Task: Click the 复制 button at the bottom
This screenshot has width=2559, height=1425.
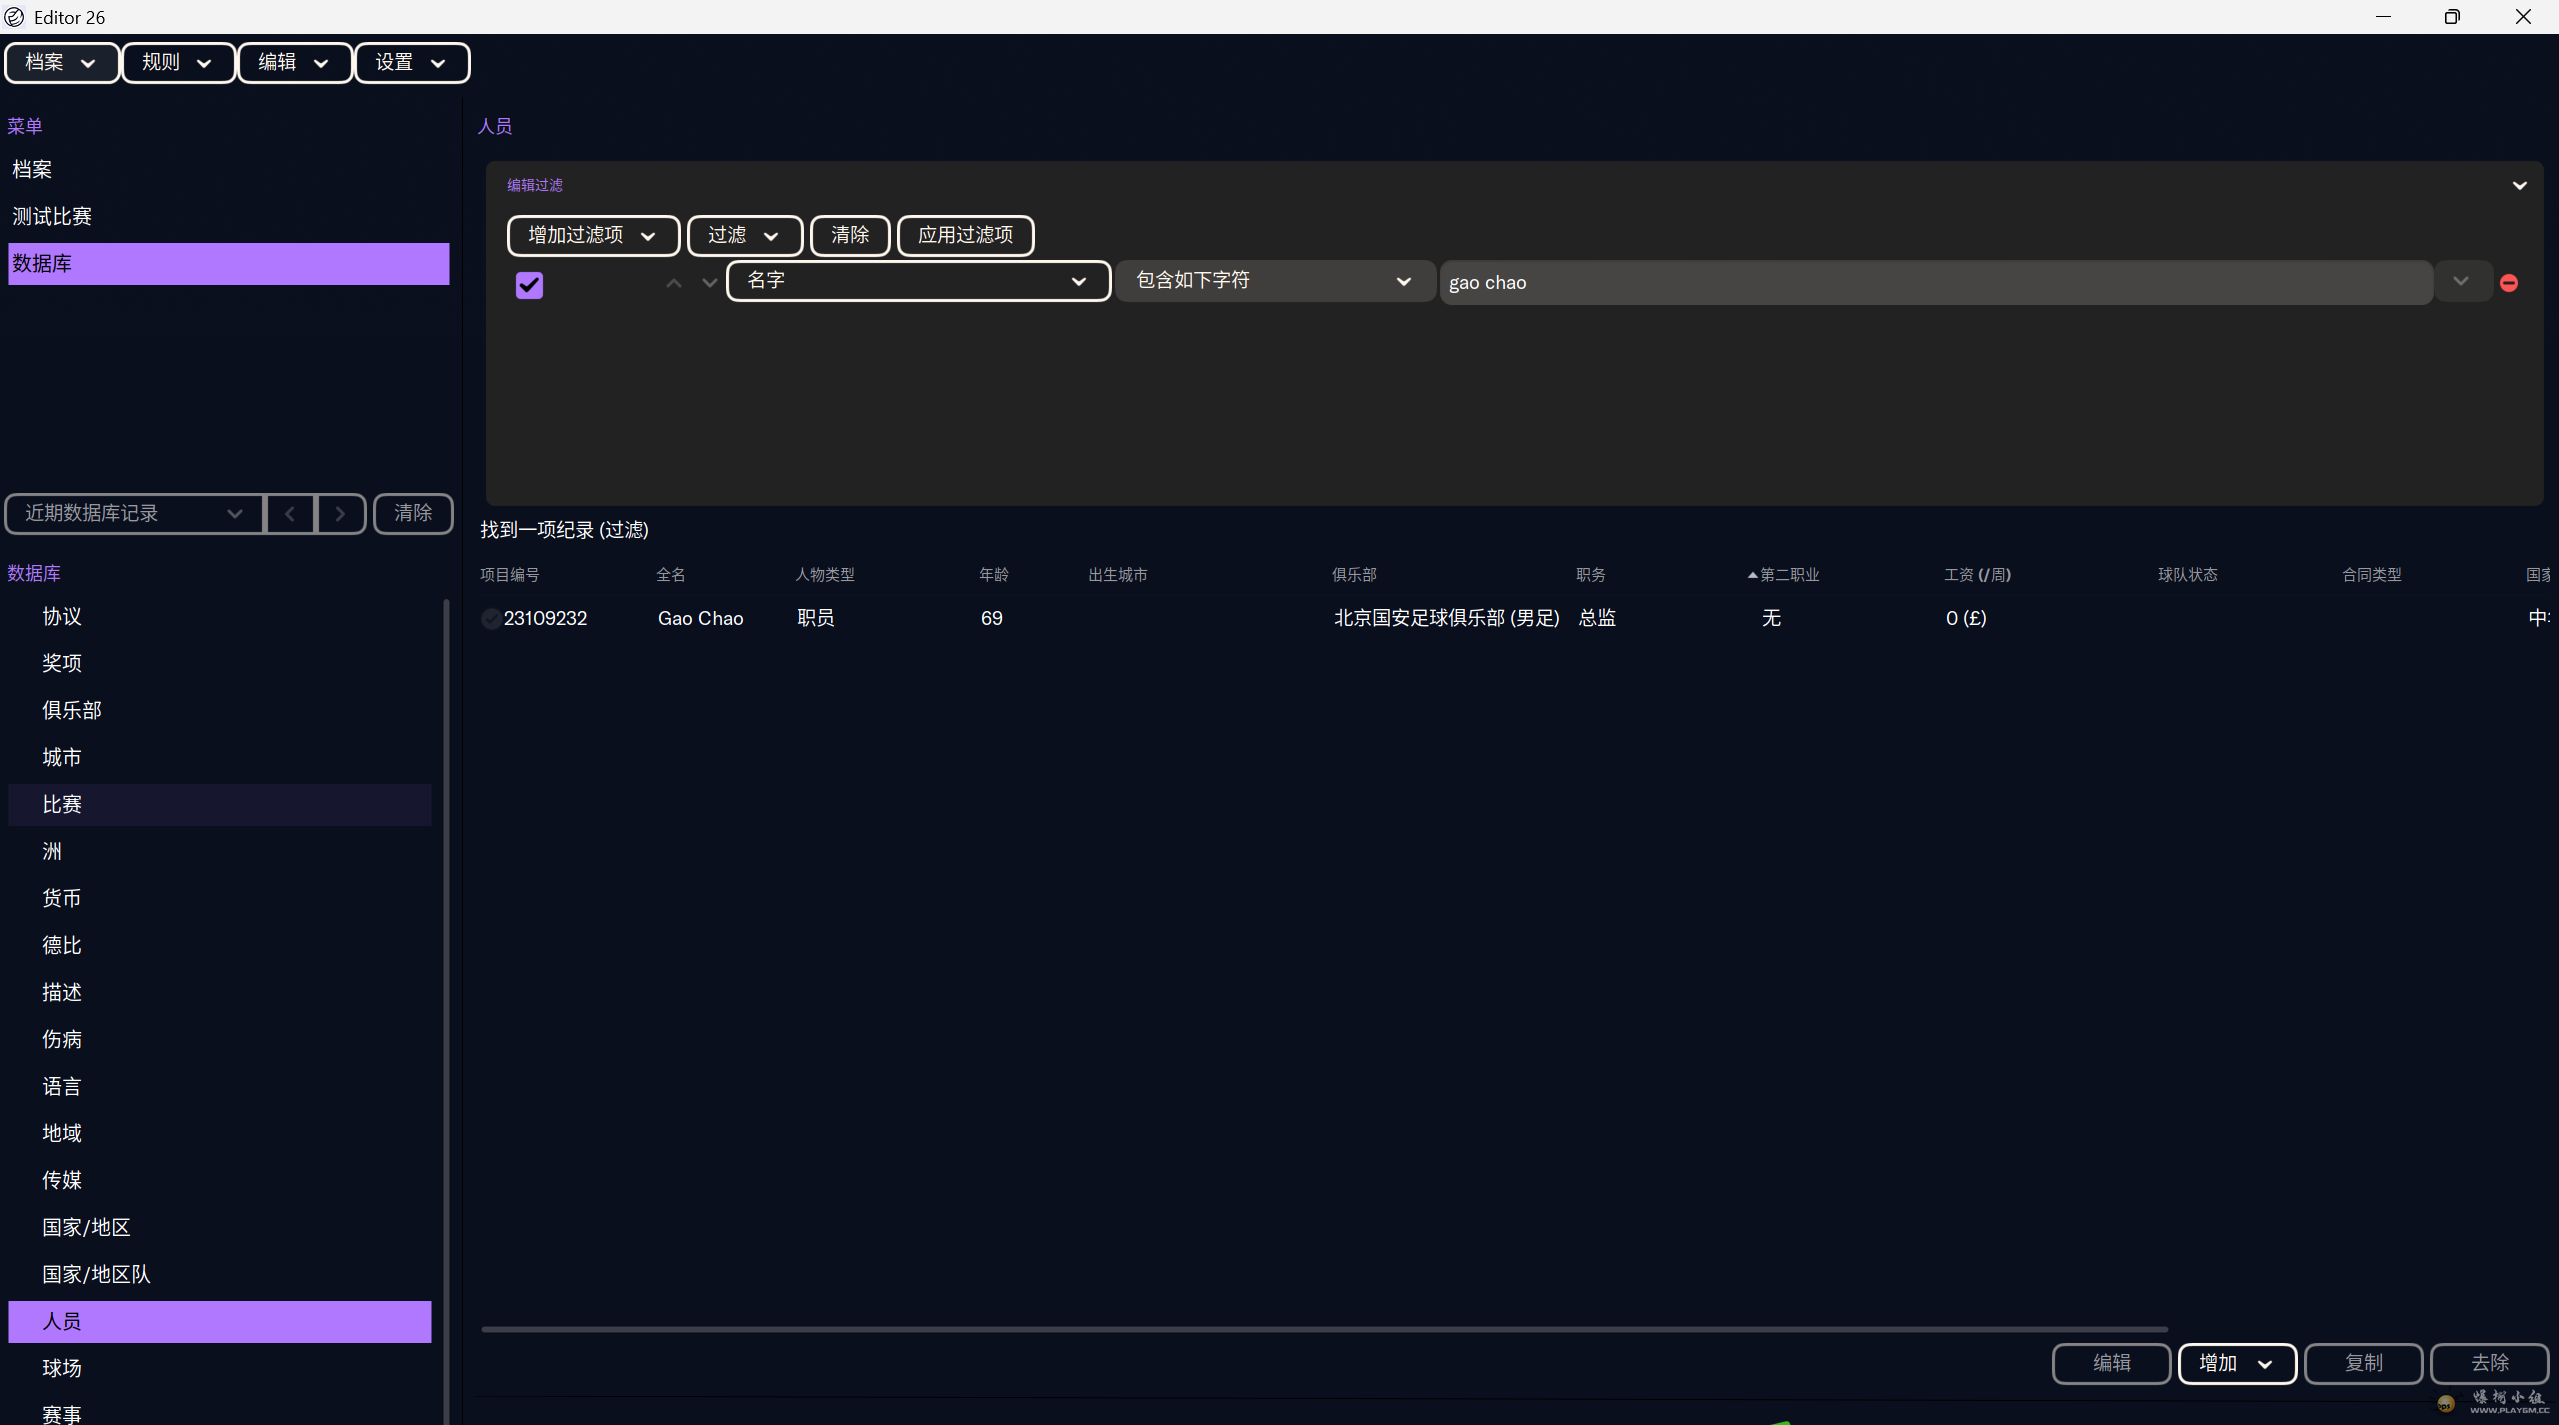Action: 2363,1363
